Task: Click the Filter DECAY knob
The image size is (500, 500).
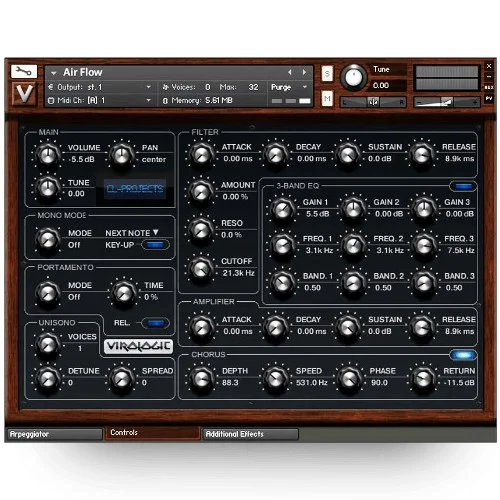Action: coord(275,154)
